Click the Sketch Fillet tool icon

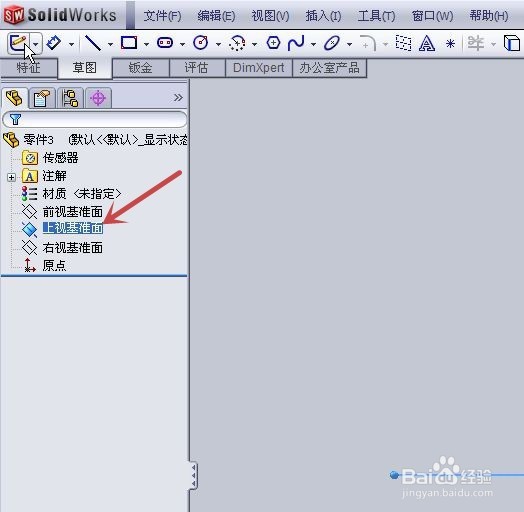coord(368,43)
